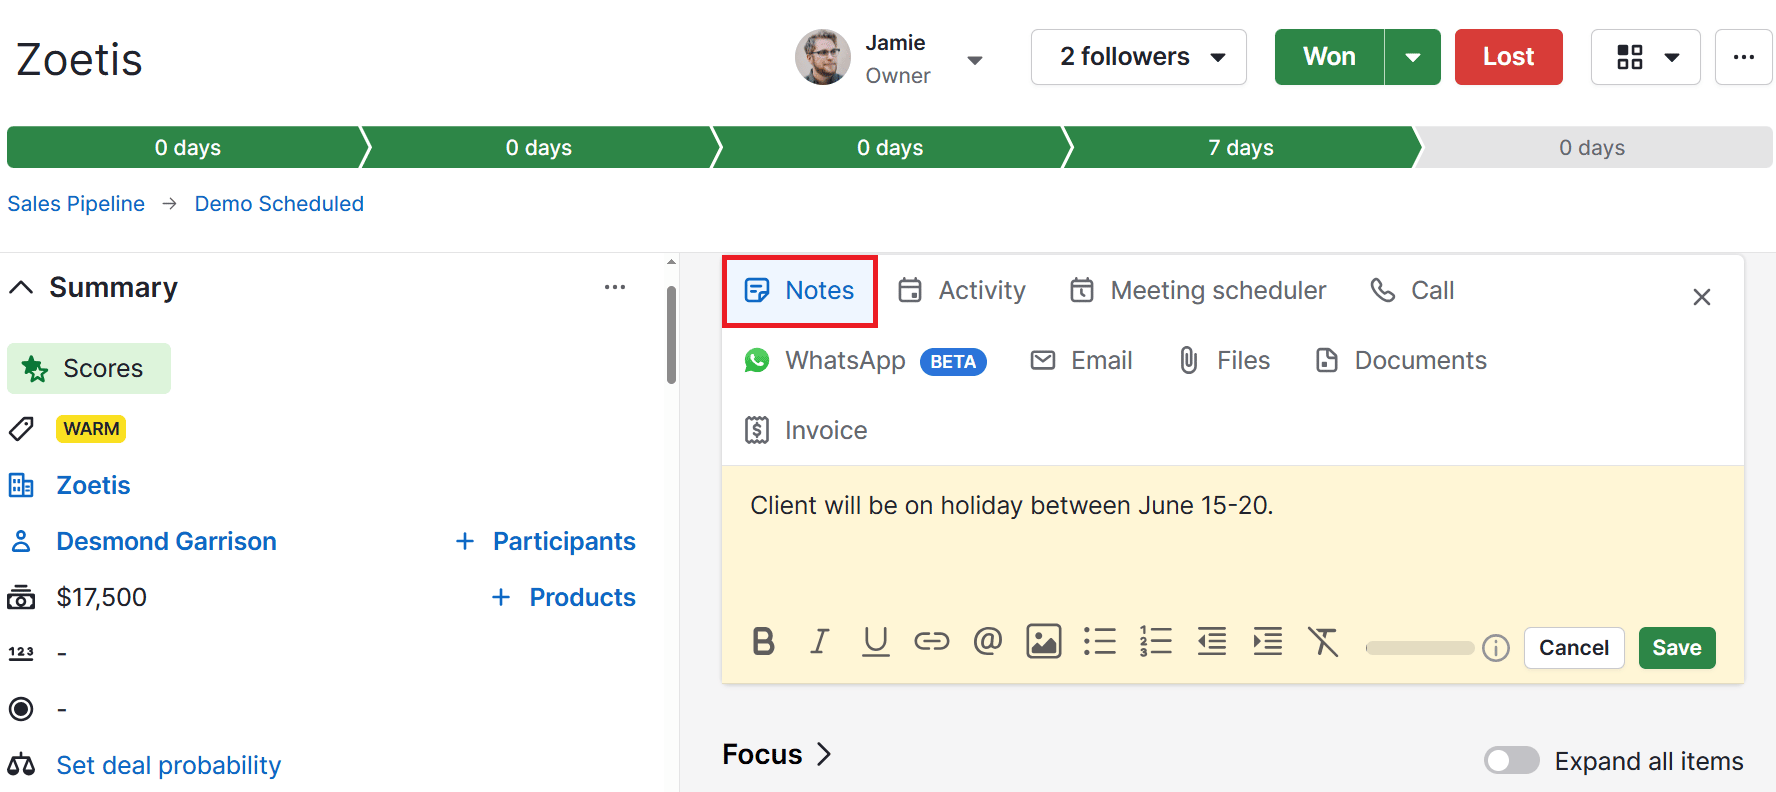Close the notes editor panel
This screenshot has width=1776, height=792.
(x=1702, y=297)
